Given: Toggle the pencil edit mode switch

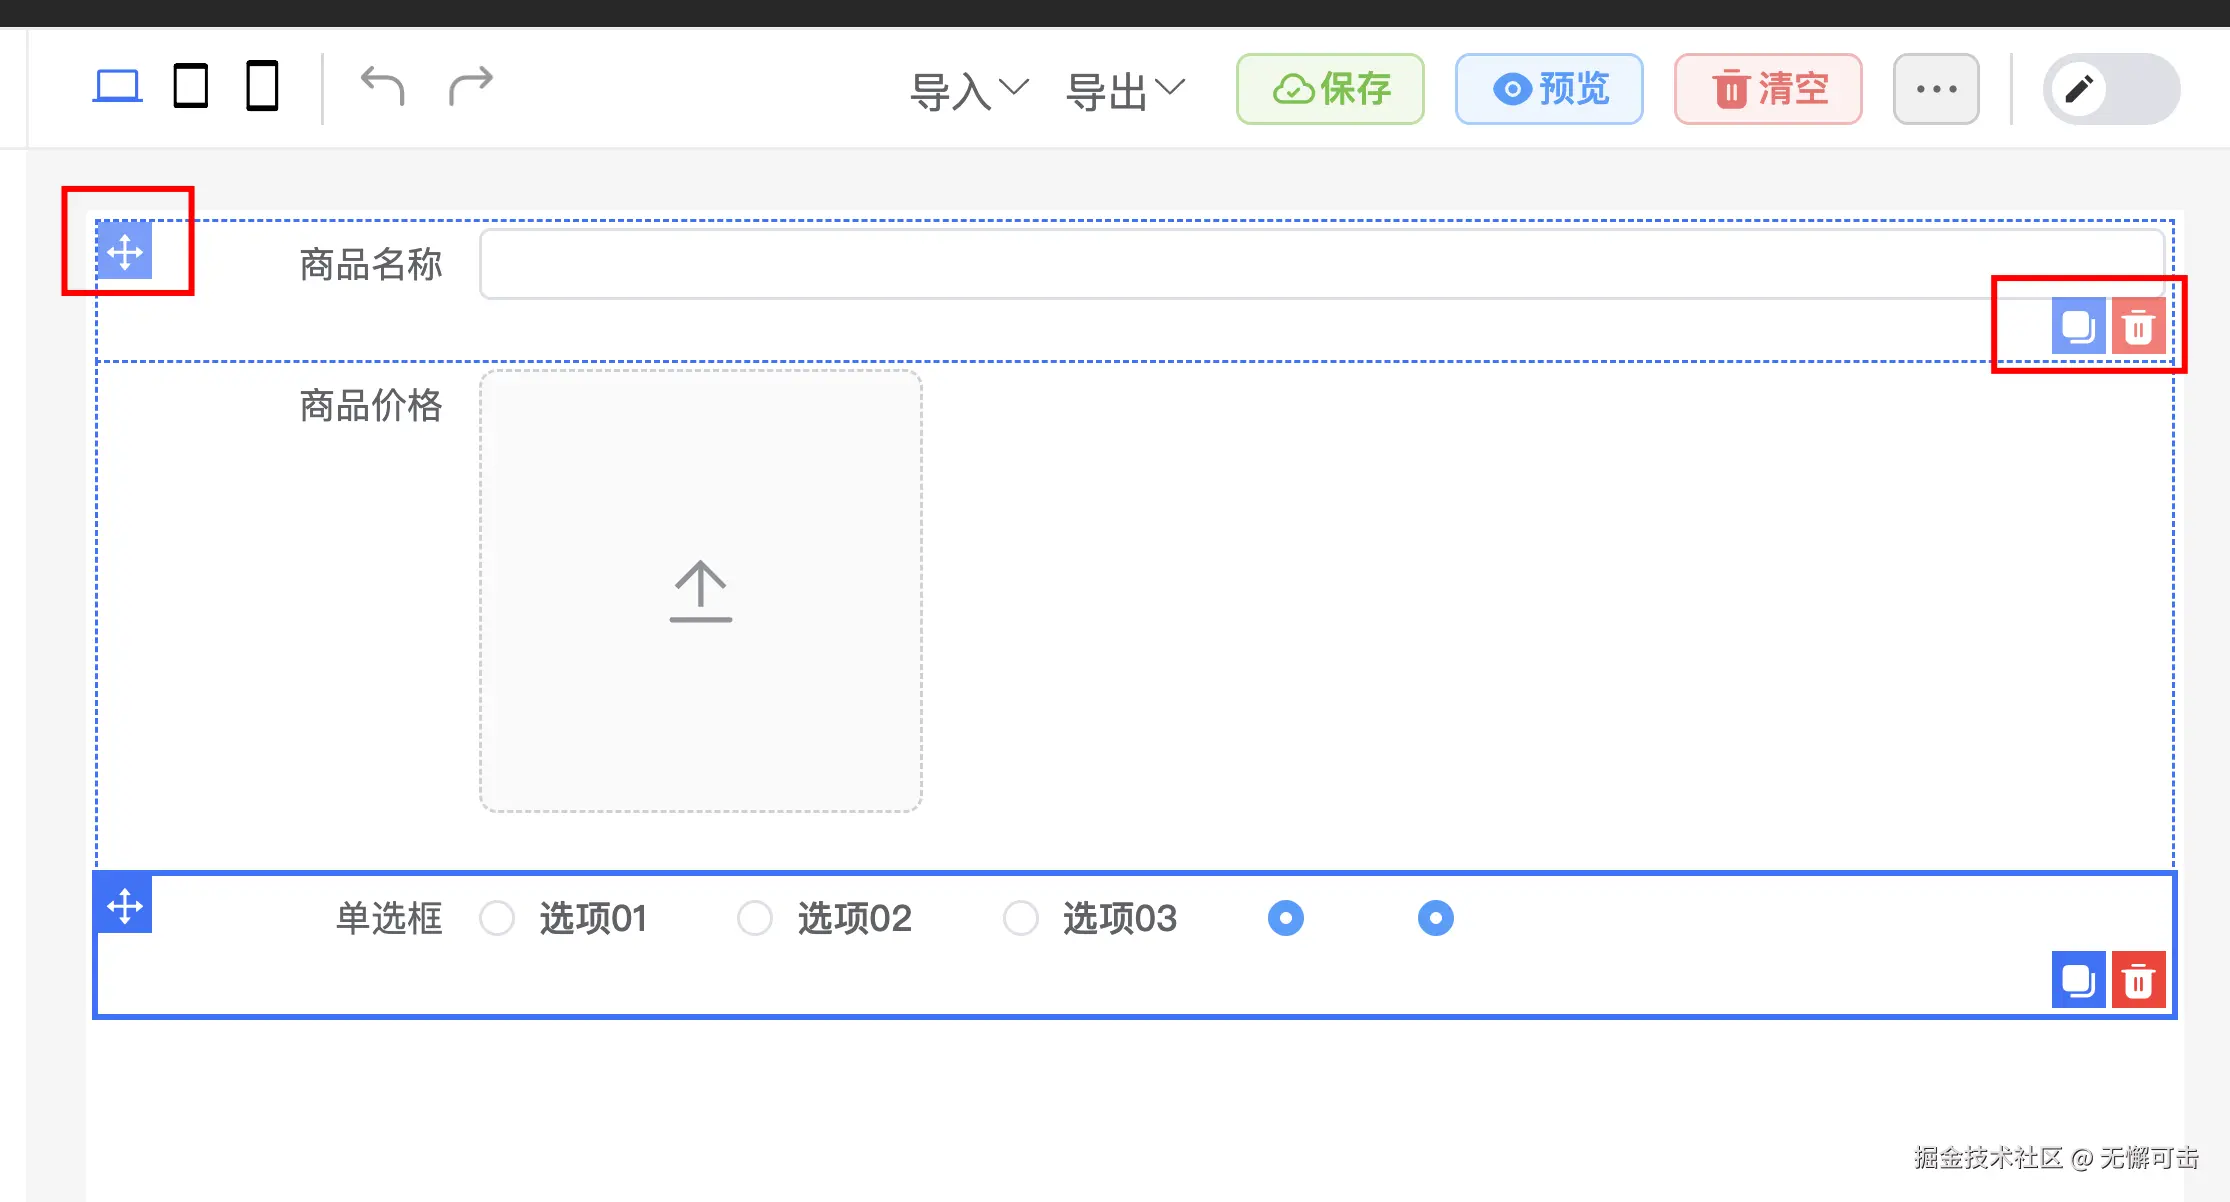Looking at the screenshot, I should pyautogui.click(x=2110, y=89).
